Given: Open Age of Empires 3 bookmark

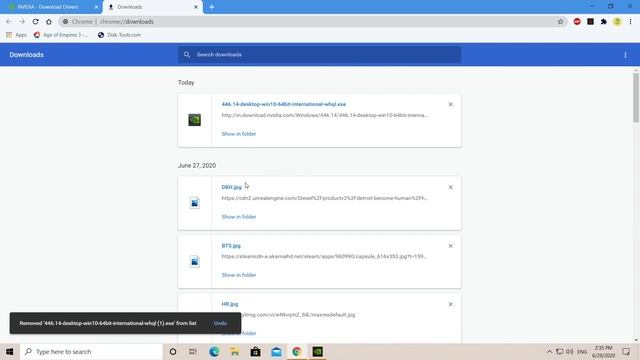Looking at the screenshot, I should click(61, 35).
